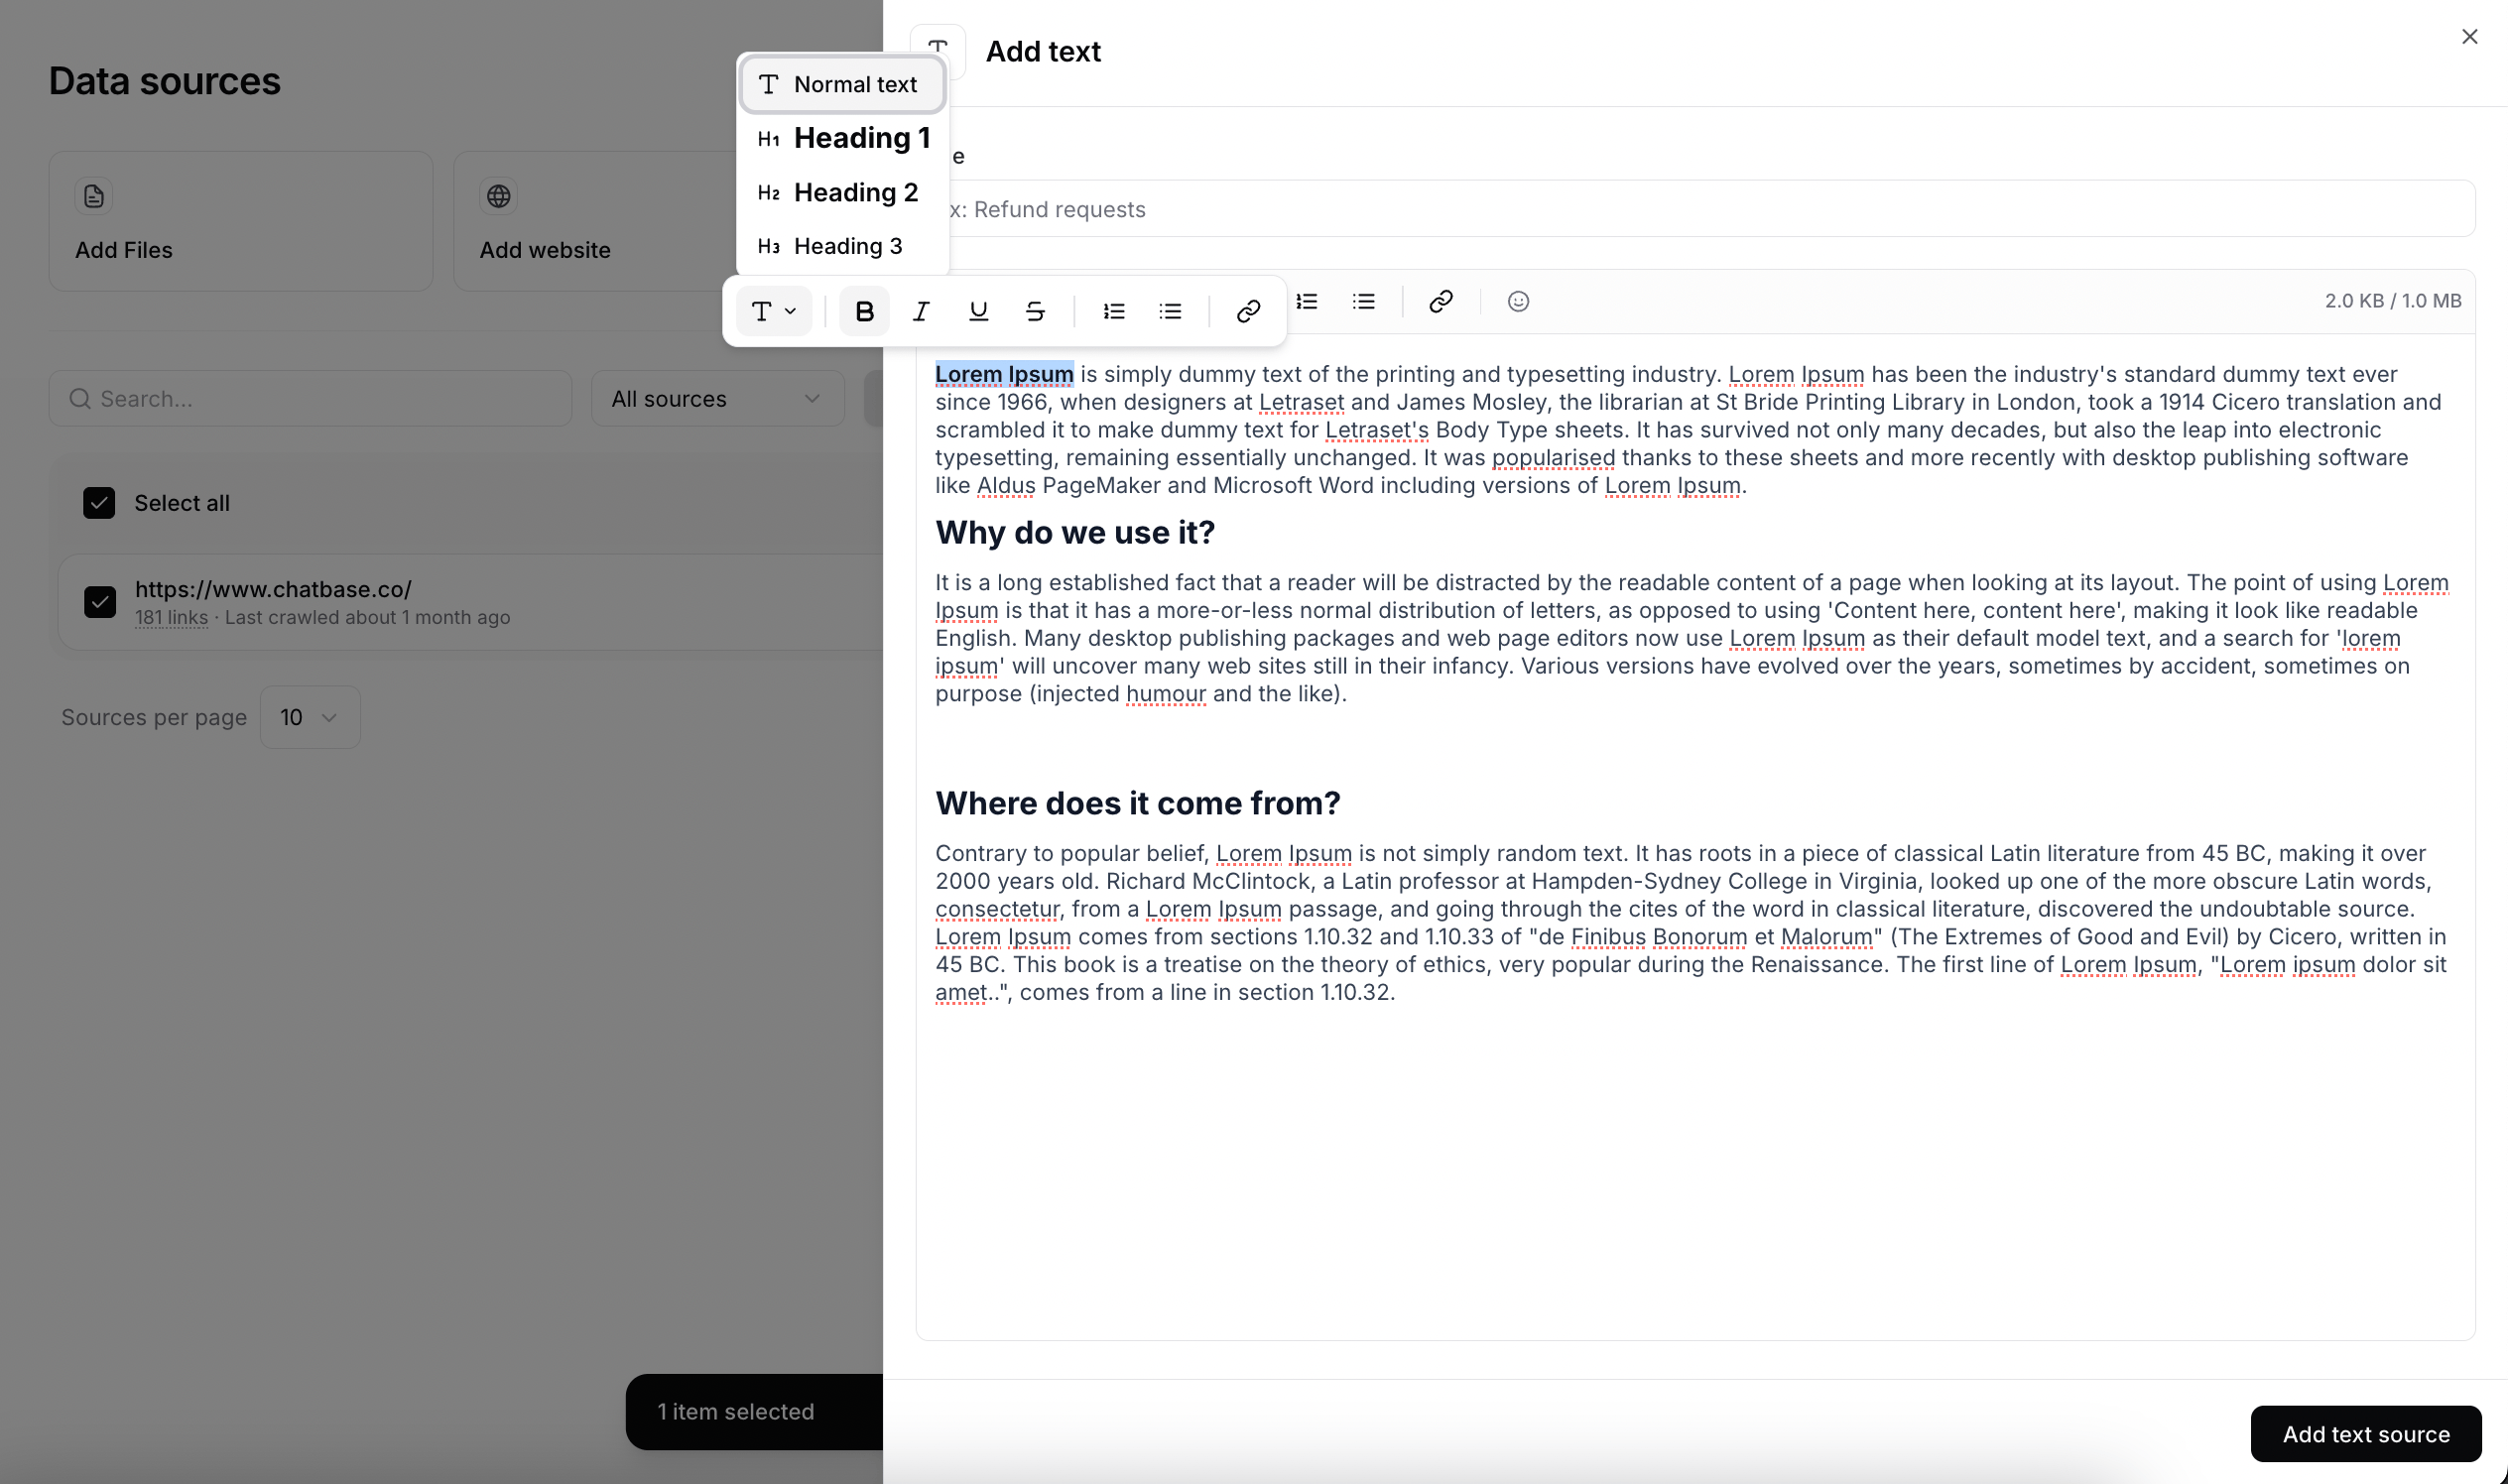
Task: Click link icon next to the emoji button
Action: (1441, 301)
